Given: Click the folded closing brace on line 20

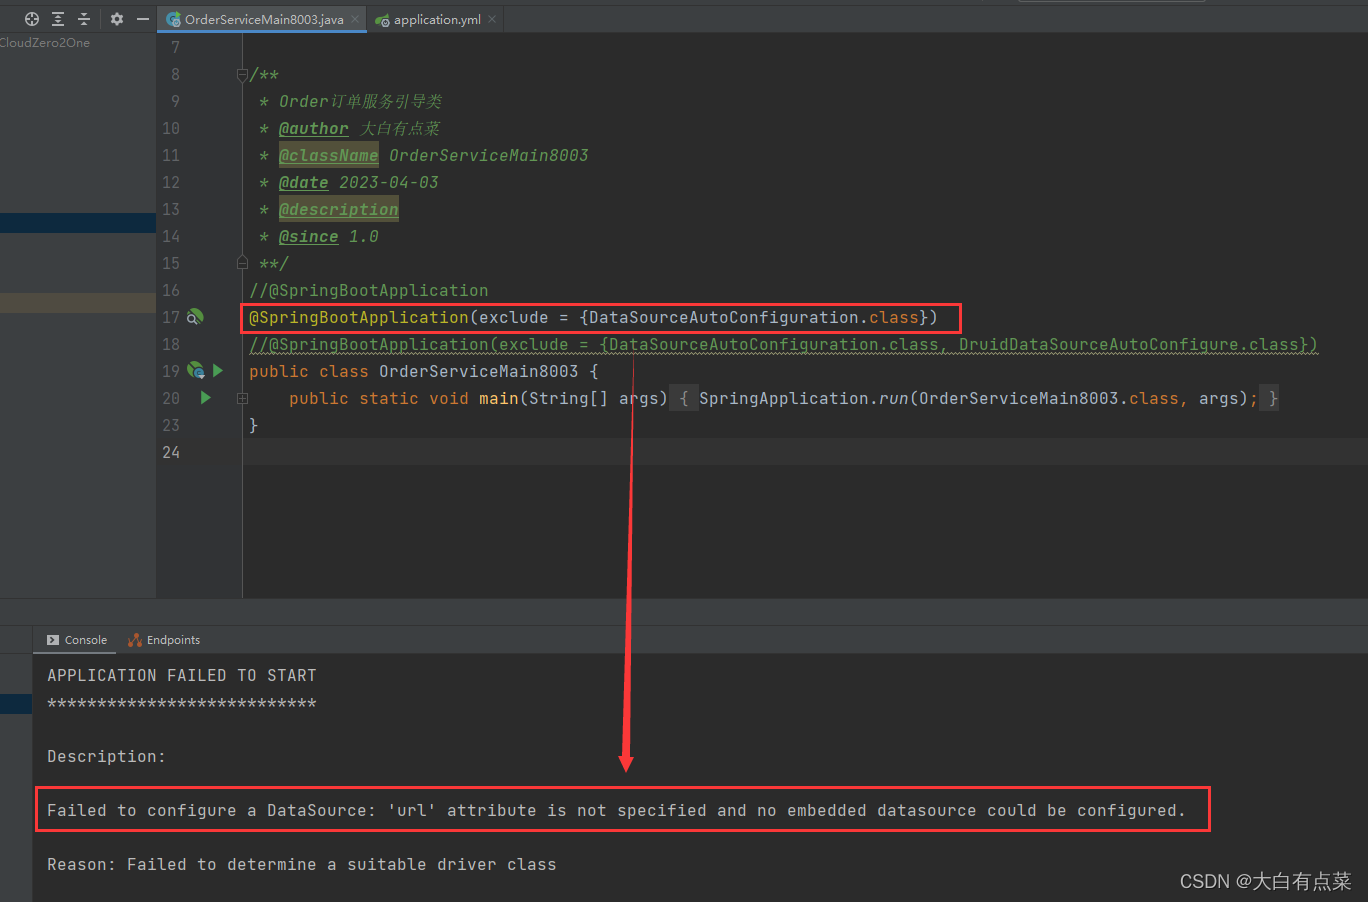Looking at the screenshot, I should point(1273,398).
